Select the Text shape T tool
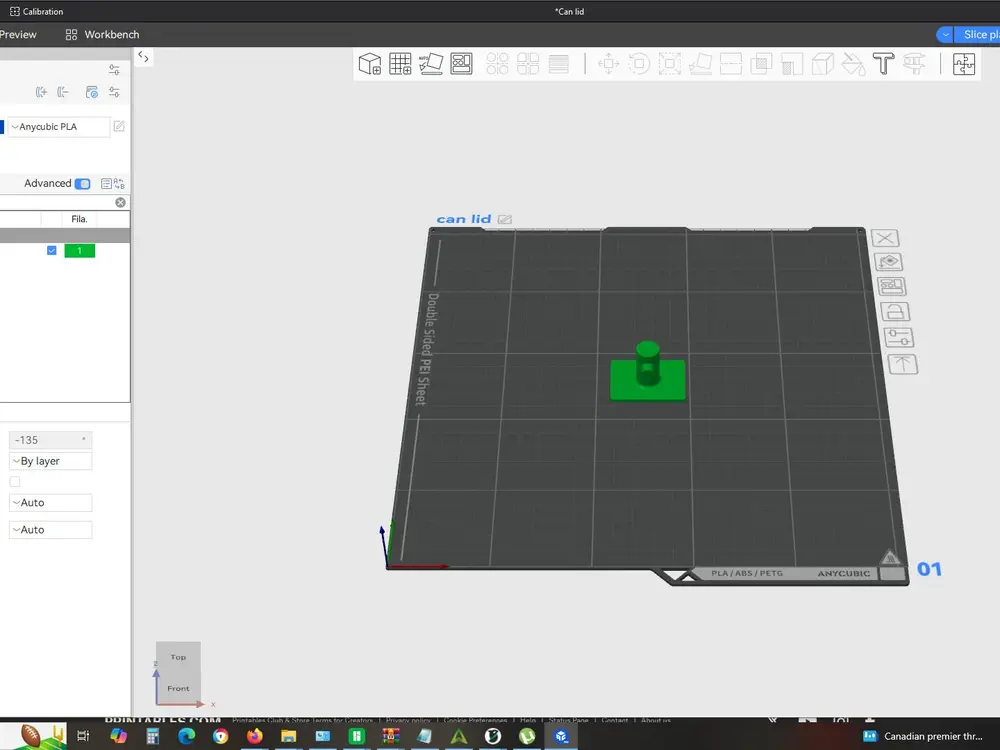Image resolution: width=1000 pixels, height=750 pixels. pyautogui.click(x=883, y=64)
